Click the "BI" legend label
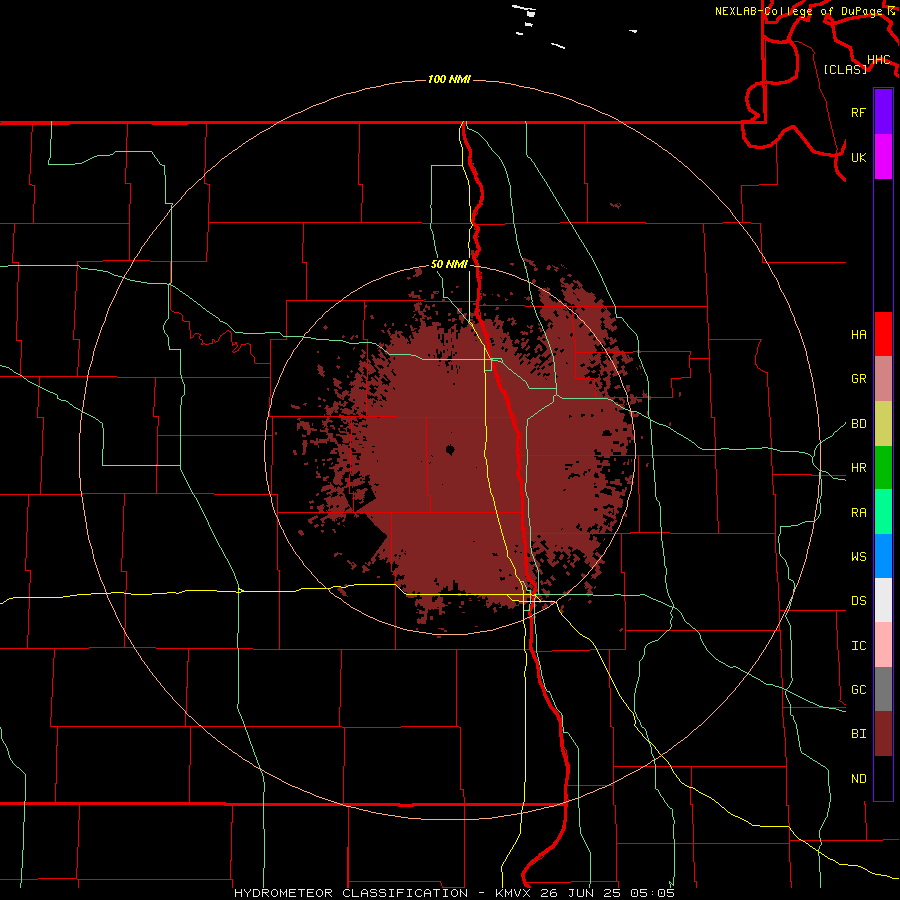900x900 pixels. (x=858, y=734)
